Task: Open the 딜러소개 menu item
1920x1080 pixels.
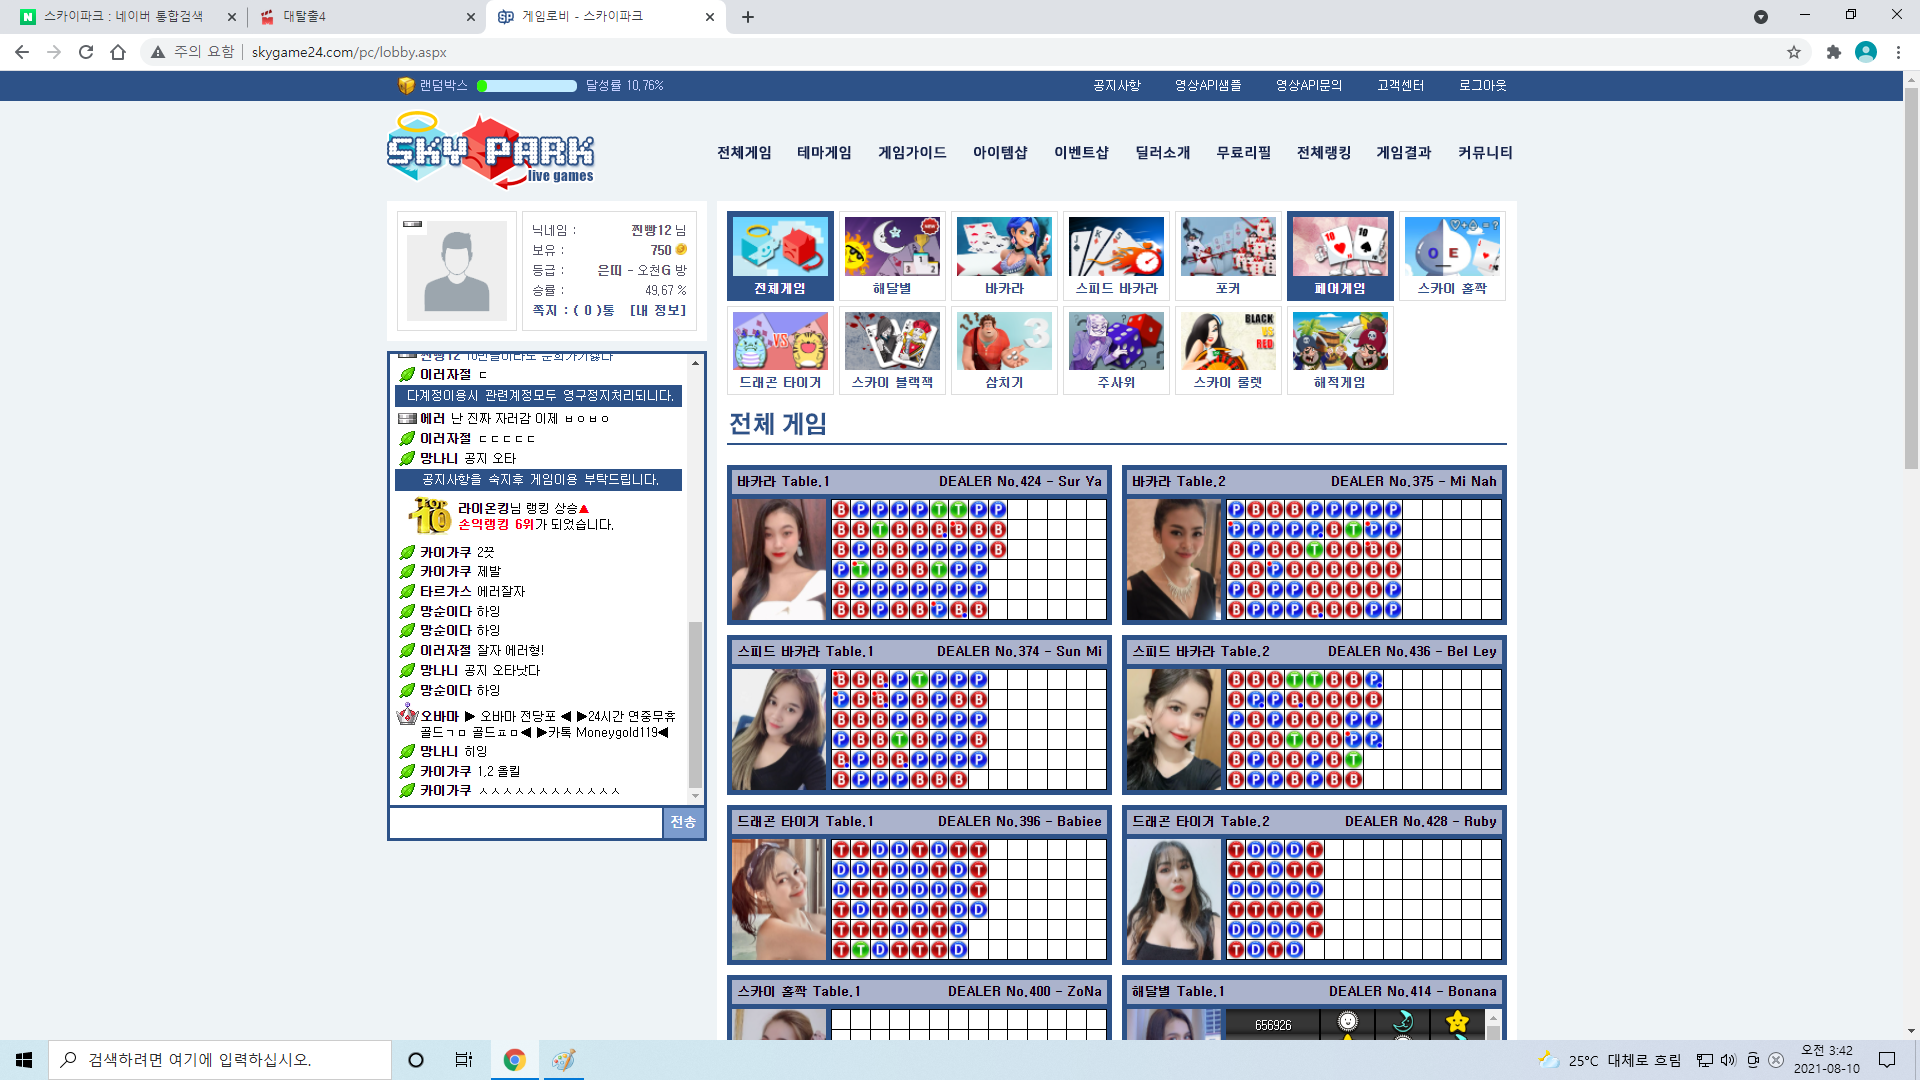Action: pos(1163,153)
